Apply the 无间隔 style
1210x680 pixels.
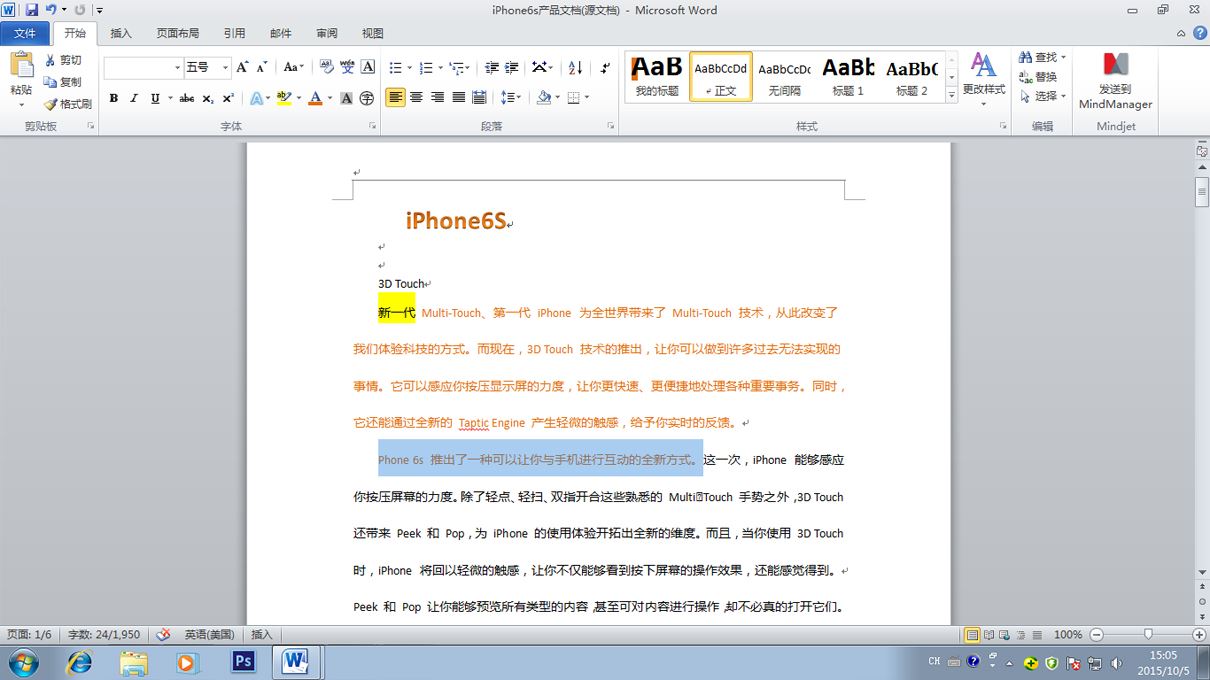[x=784, y=77]
